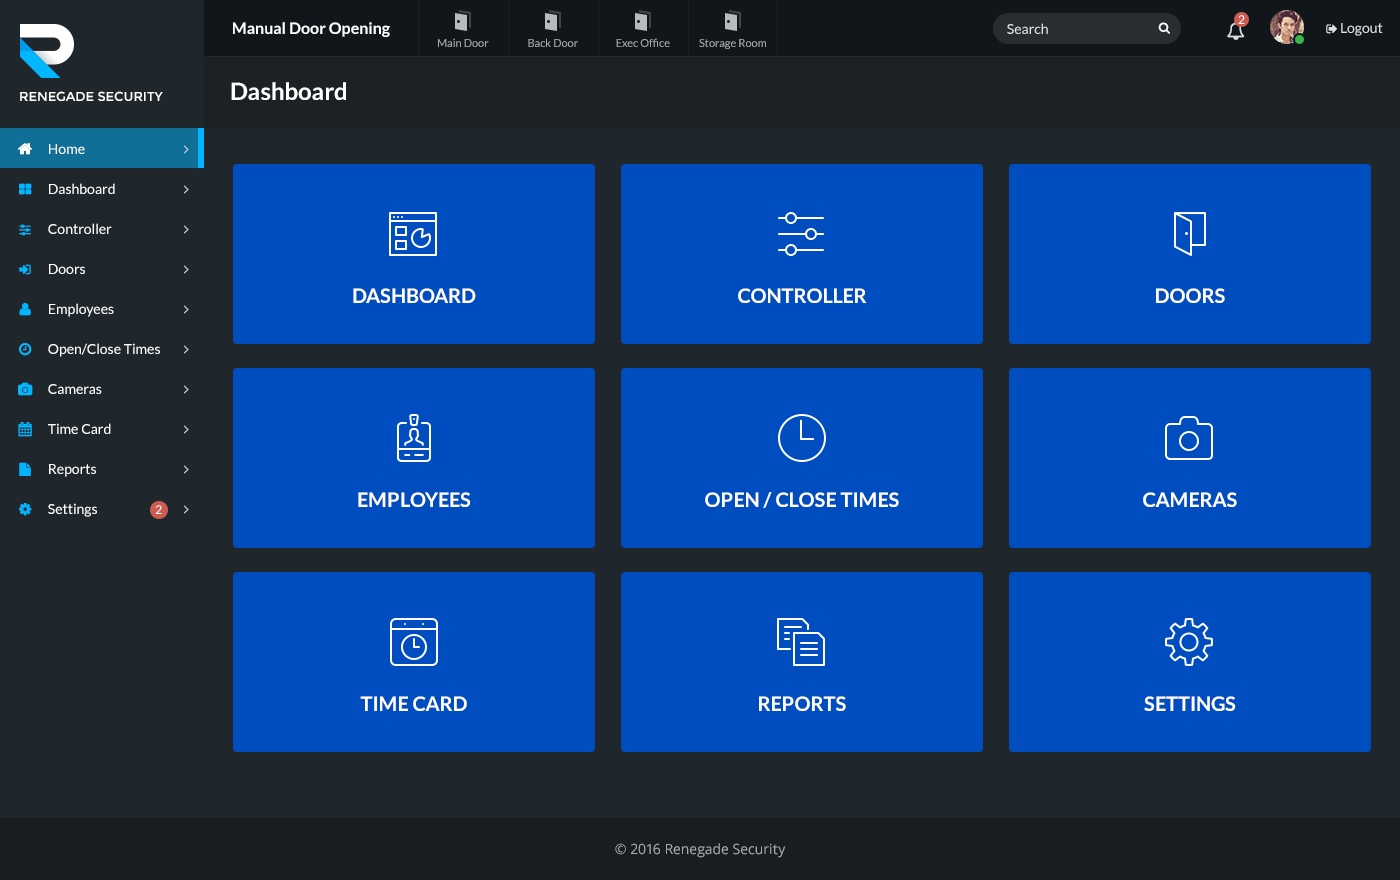This screenshot has width=1400, height=880.
Task: Select the Time Card calendar icon in sidebar
Action: click(x=24, y=429)
